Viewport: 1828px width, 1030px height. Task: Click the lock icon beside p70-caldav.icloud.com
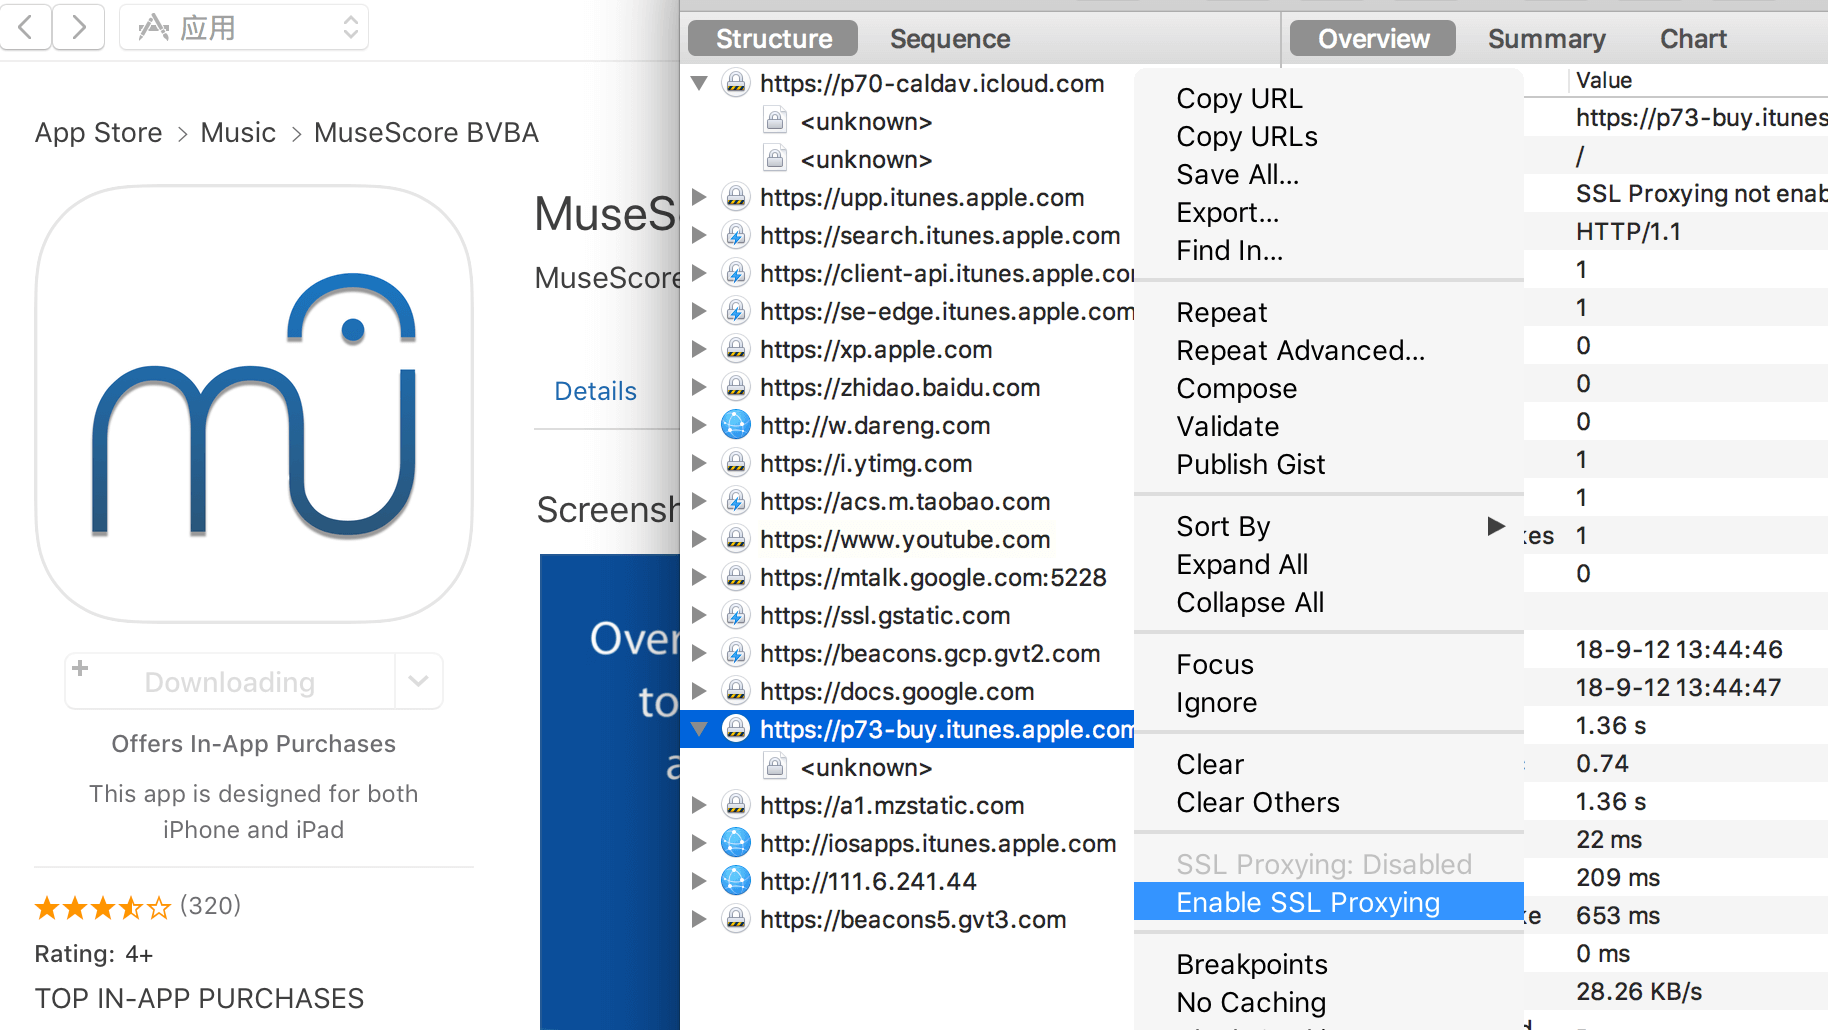pyautogui.click(x=736, y=83)
